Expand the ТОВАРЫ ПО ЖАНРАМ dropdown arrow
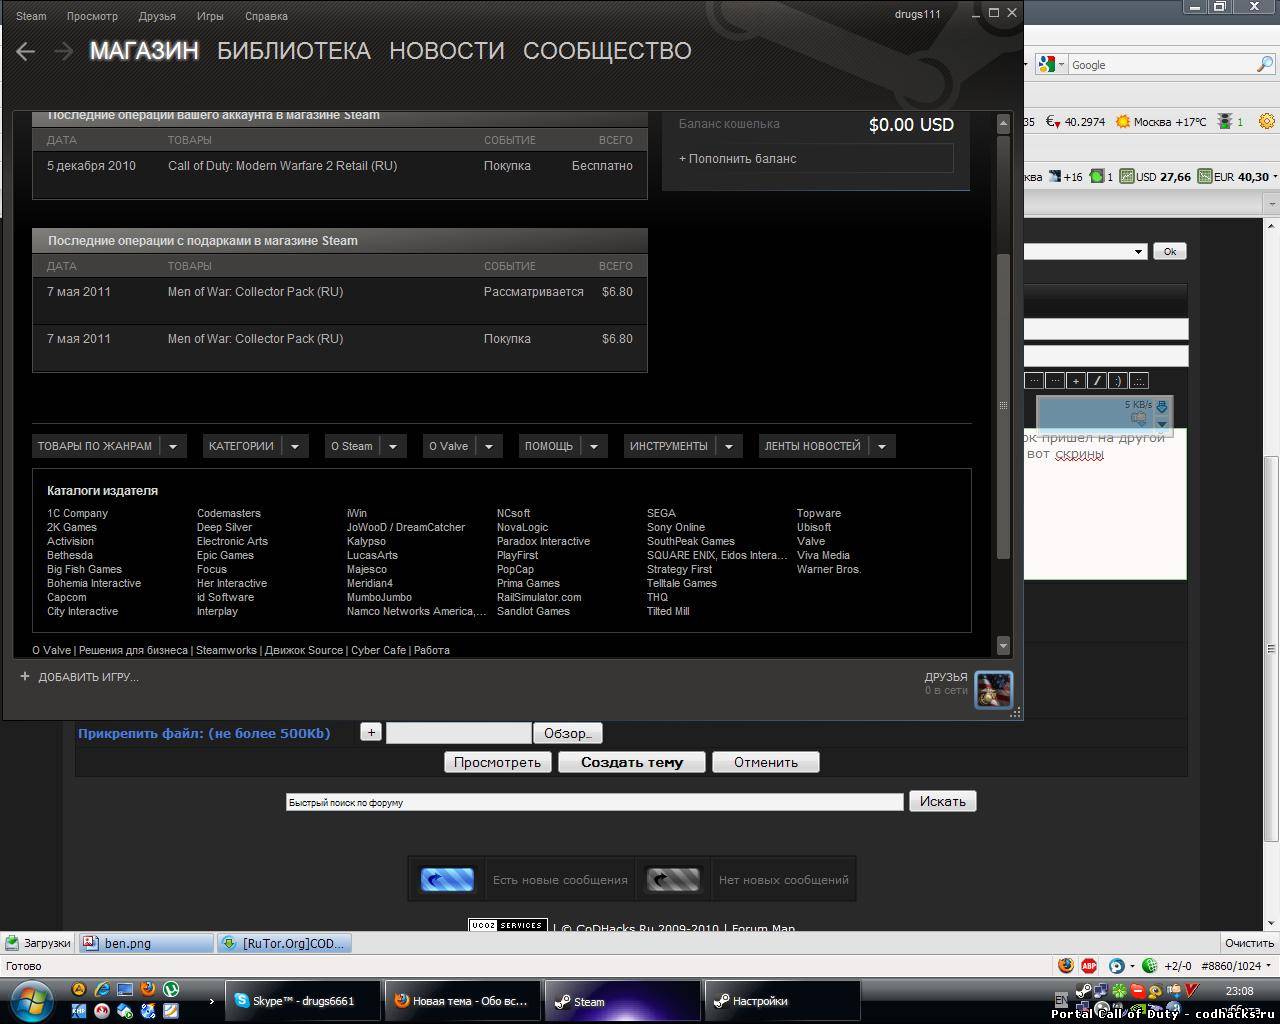Screen dimensions: 1280x1024 pyautogui.click(x=173, y=446)
